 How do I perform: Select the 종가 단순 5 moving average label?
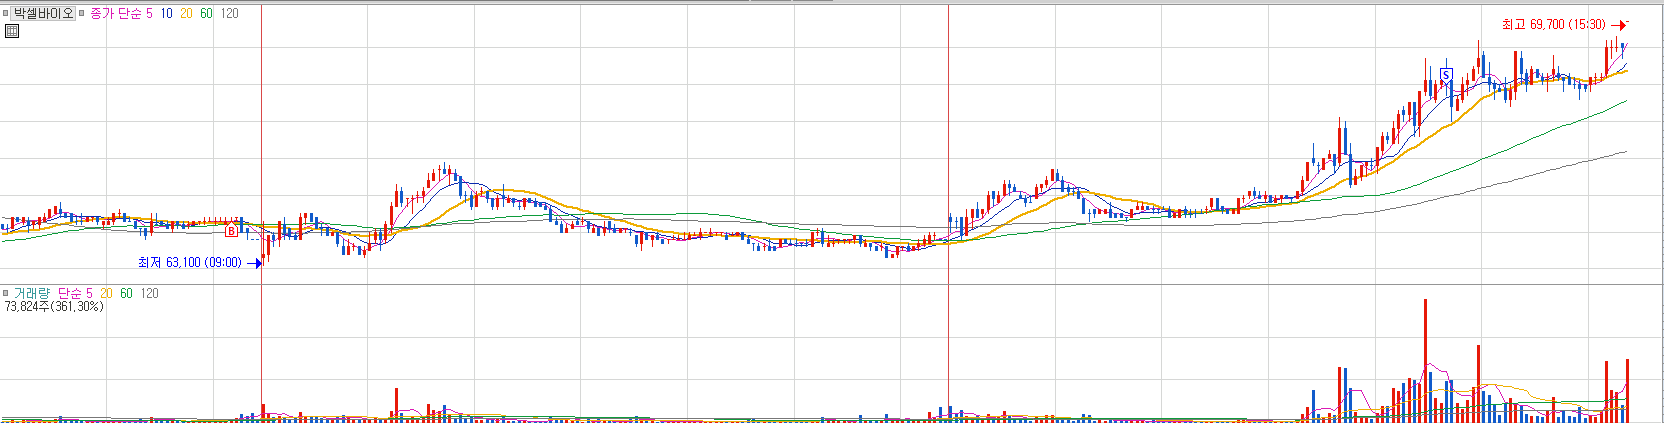[121, 14]
